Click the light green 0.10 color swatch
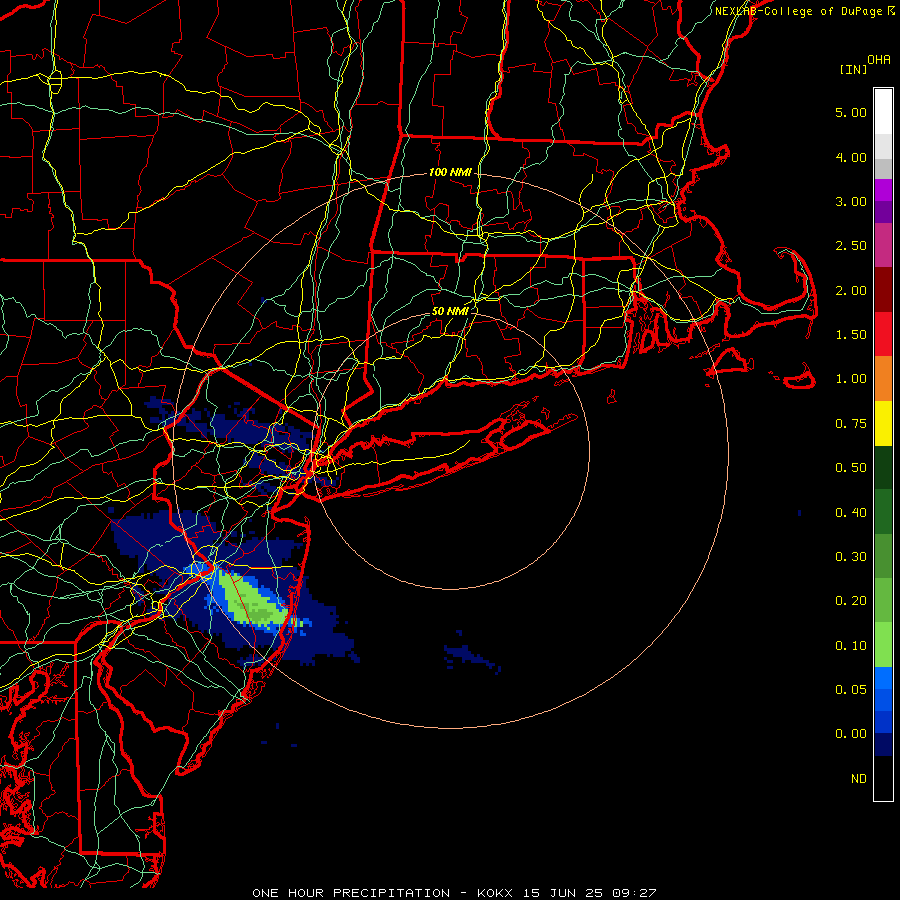The width and height of the screenshot is (900, 900). pyautogui.click(x=883, y=645)
